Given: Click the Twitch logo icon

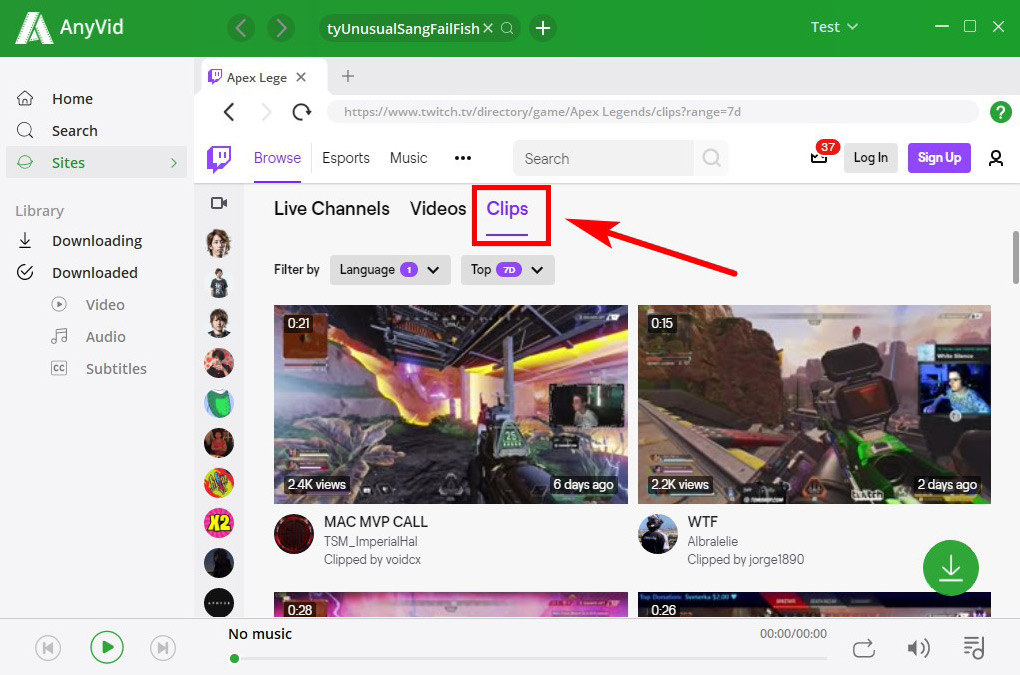Looking at the screenshot, I should click(219, 158).
